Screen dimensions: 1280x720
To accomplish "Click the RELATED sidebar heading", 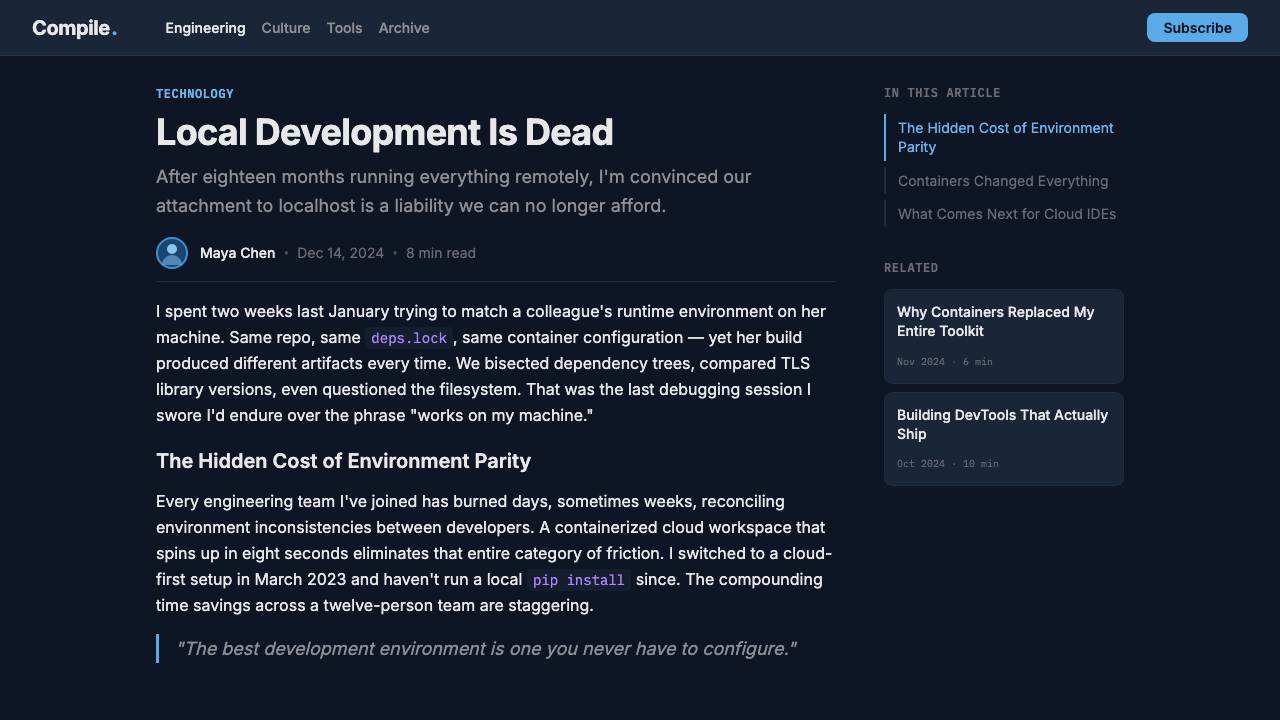I will pos(911,268).
